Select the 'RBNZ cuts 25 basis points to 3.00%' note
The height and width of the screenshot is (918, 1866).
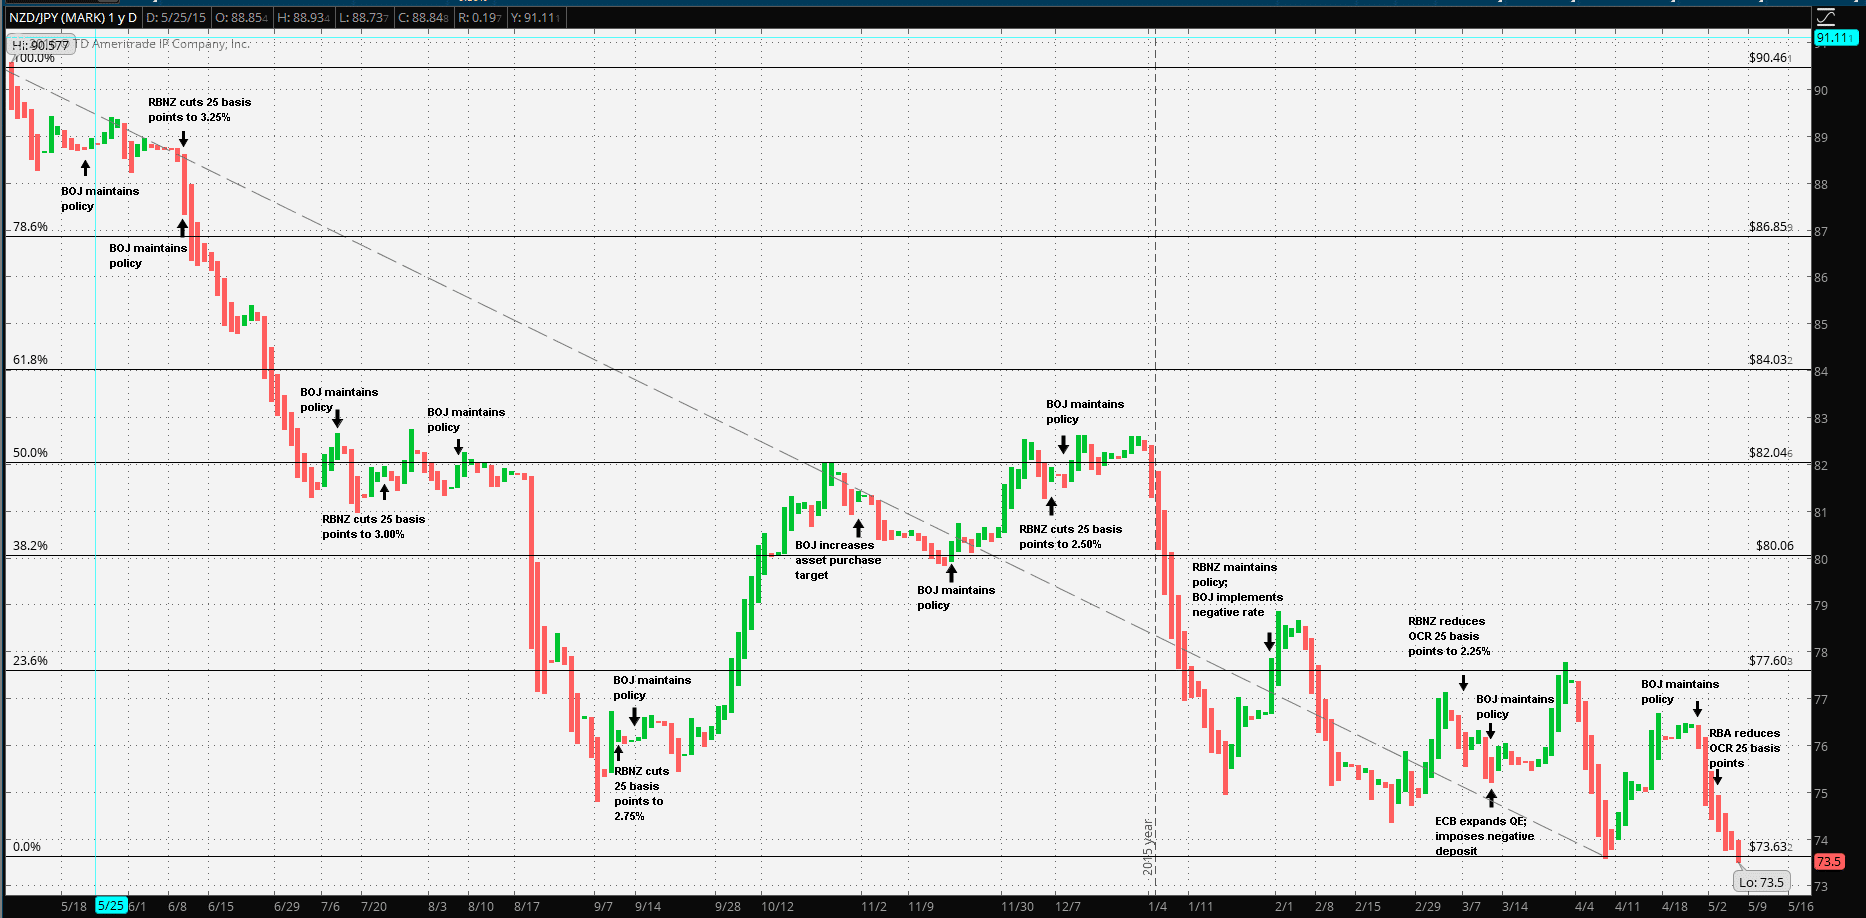pyautogui.click(x=373, y=527)
